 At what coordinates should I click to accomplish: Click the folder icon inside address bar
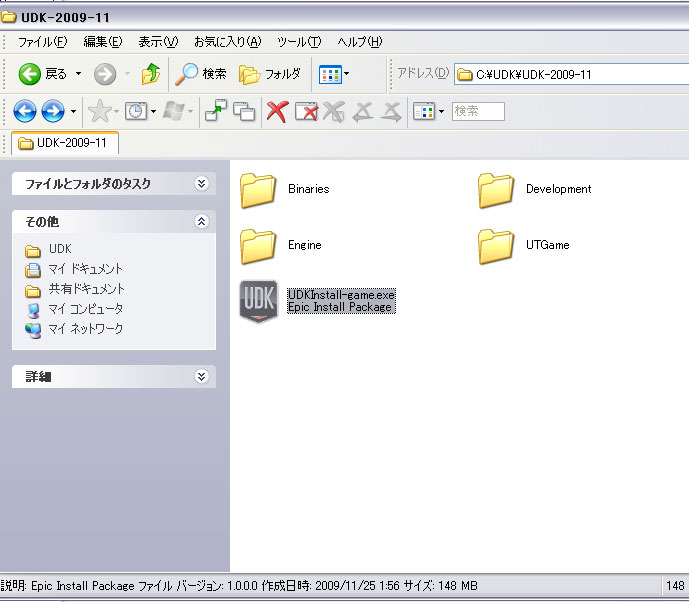pos(464,75)
